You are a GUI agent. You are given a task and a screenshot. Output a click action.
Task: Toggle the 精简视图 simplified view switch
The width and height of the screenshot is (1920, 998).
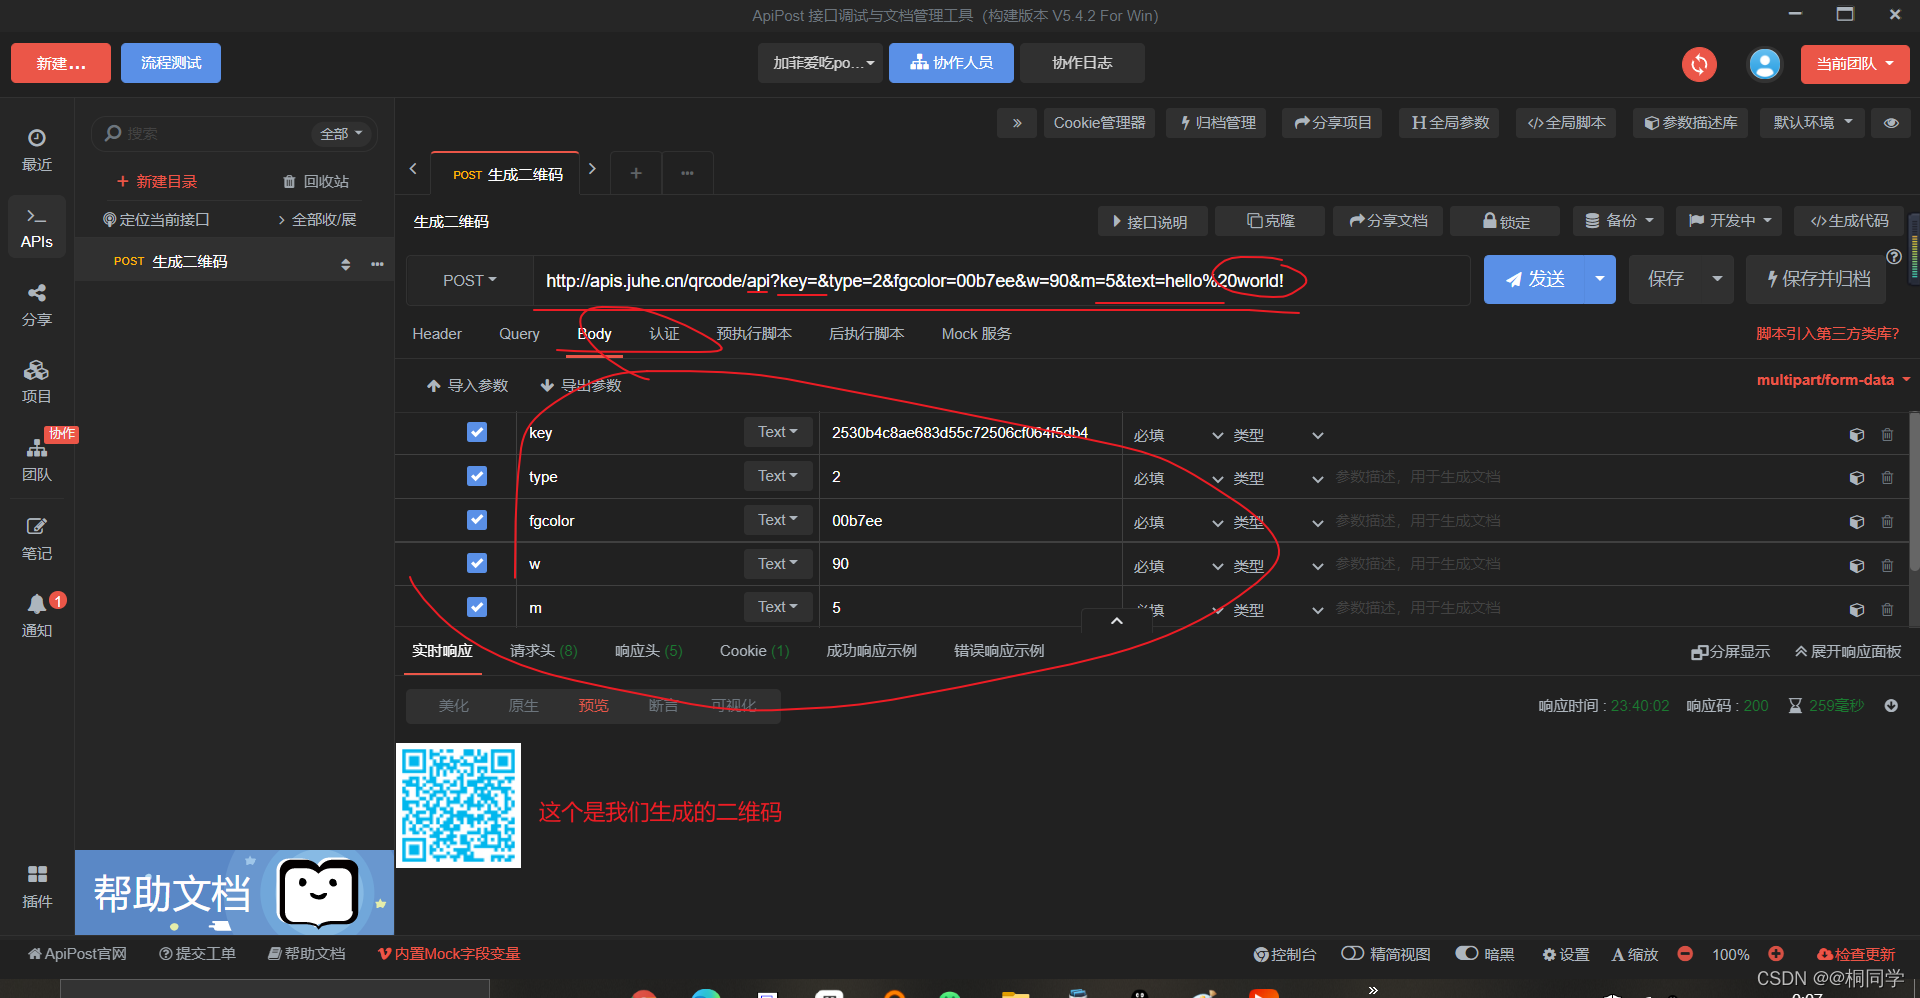[x=1353, y=953]
